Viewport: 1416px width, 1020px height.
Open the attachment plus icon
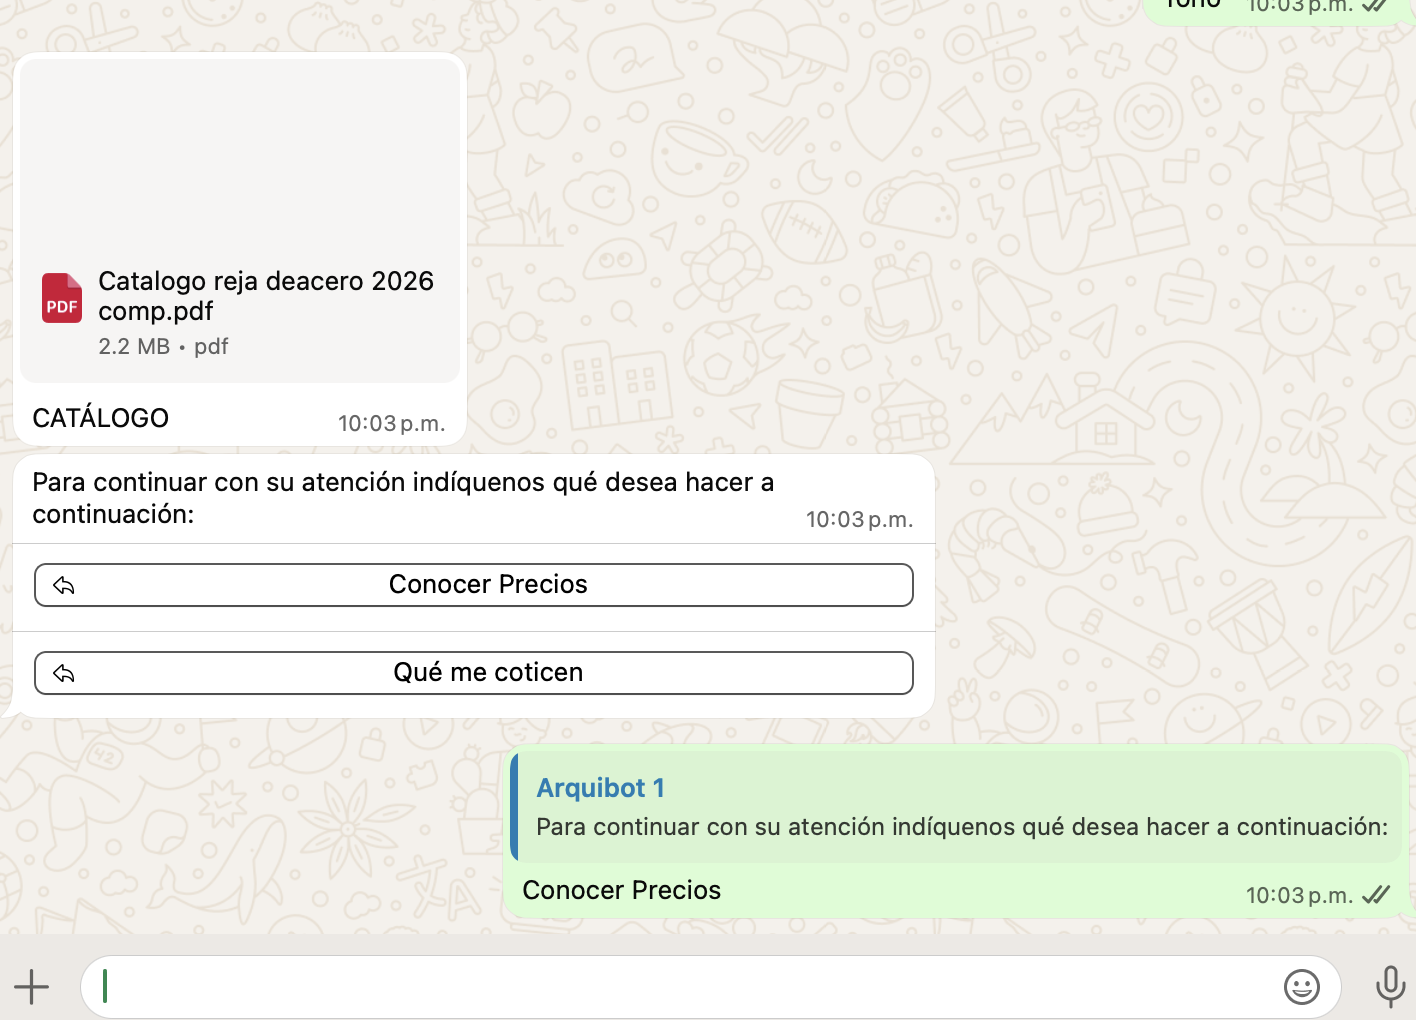(32, 987)
